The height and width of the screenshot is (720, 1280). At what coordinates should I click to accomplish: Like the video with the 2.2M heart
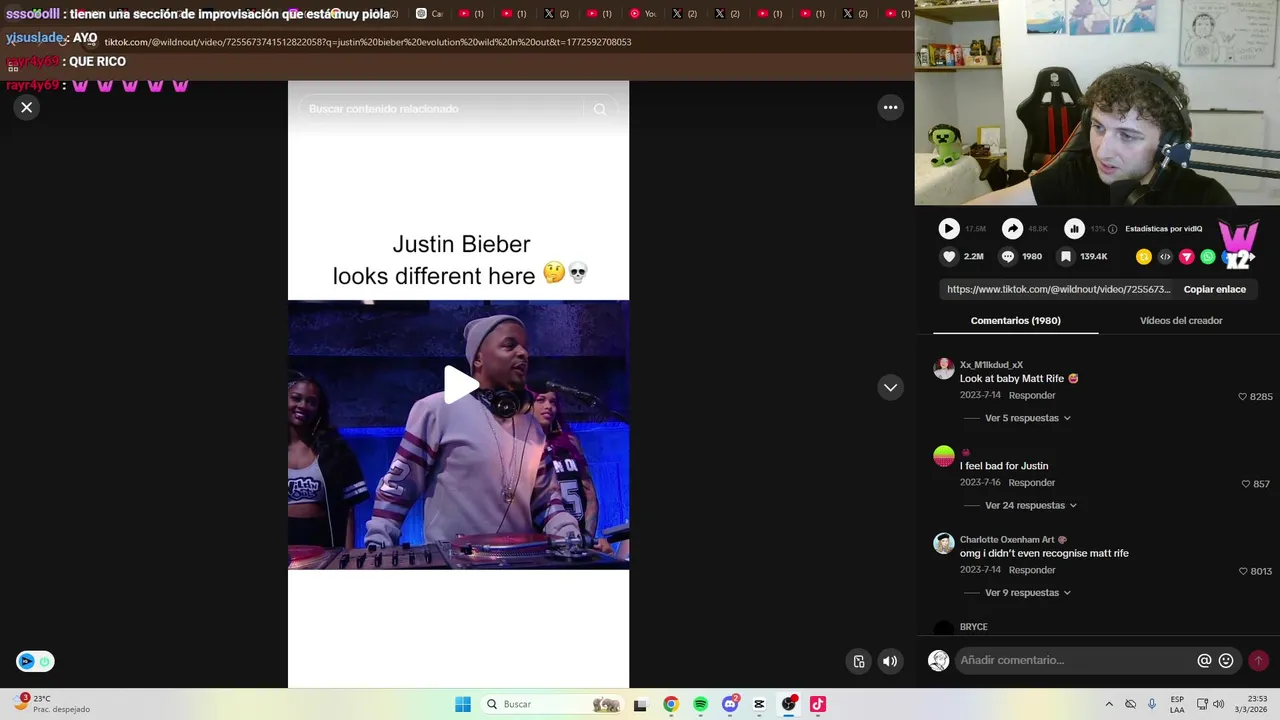click(x=949, y=257)
